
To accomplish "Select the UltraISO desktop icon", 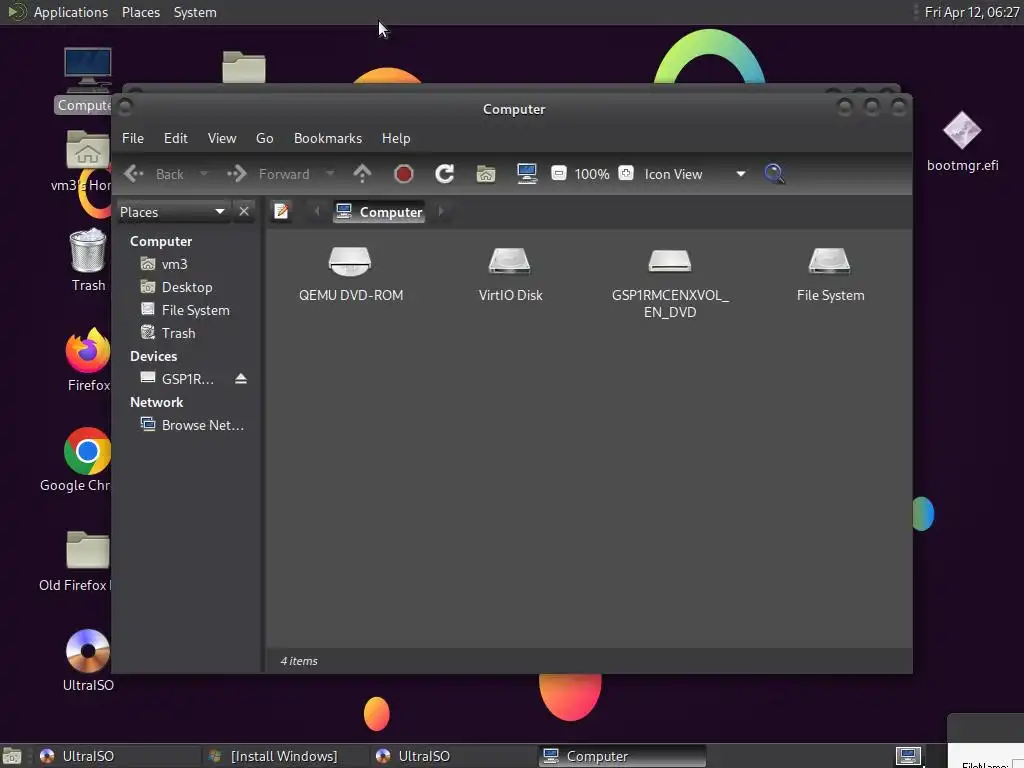I will [88, 660].
